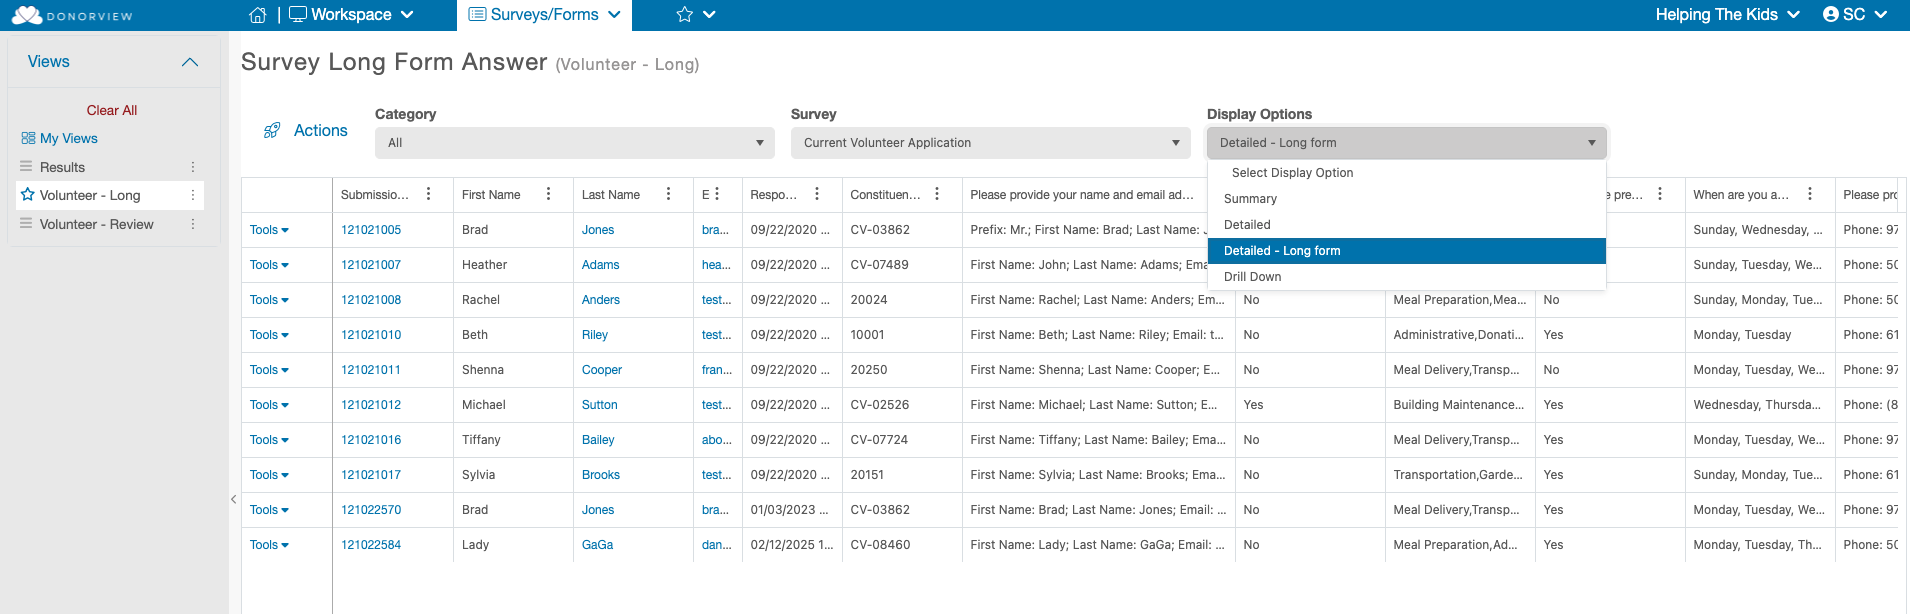This screenshot has width=1910, height=614.
Task: Open Tiffany Bailey's email link abo...
Action: (x=717, y=440)
